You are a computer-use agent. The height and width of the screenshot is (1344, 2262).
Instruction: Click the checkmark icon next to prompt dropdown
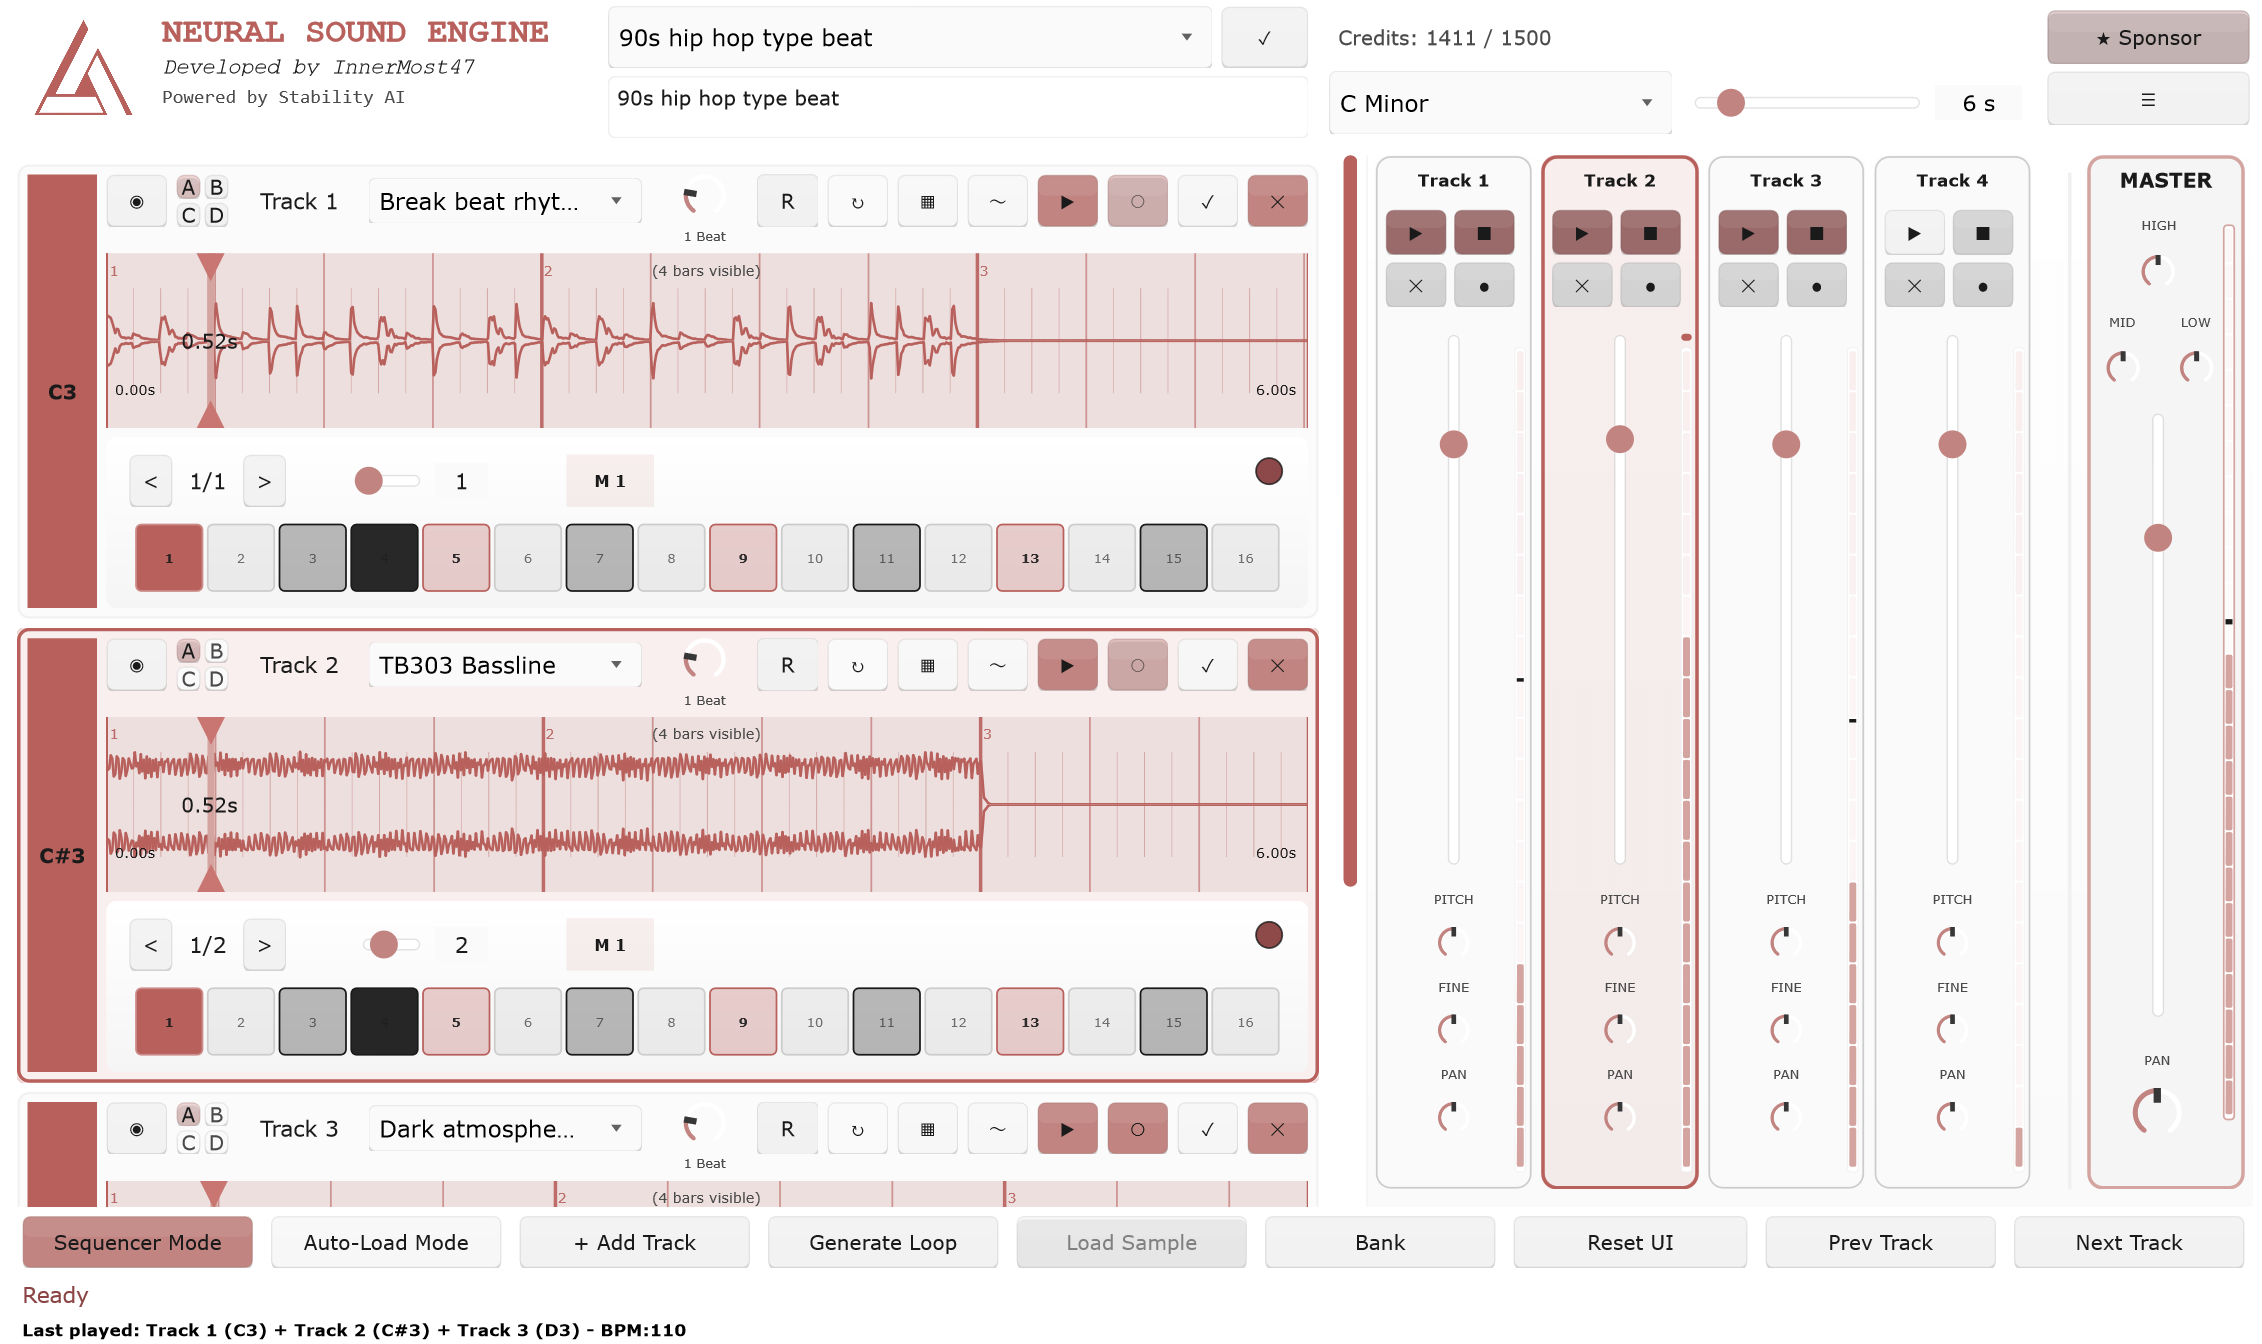point(1263,38)
